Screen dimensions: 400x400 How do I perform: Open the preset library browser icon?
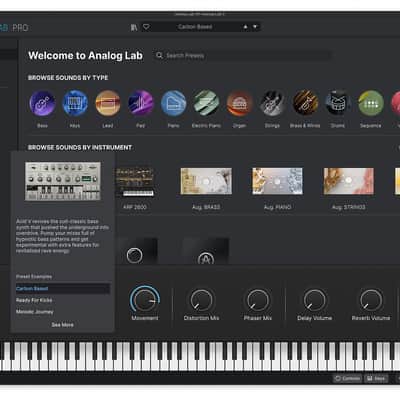click(134, 27)
